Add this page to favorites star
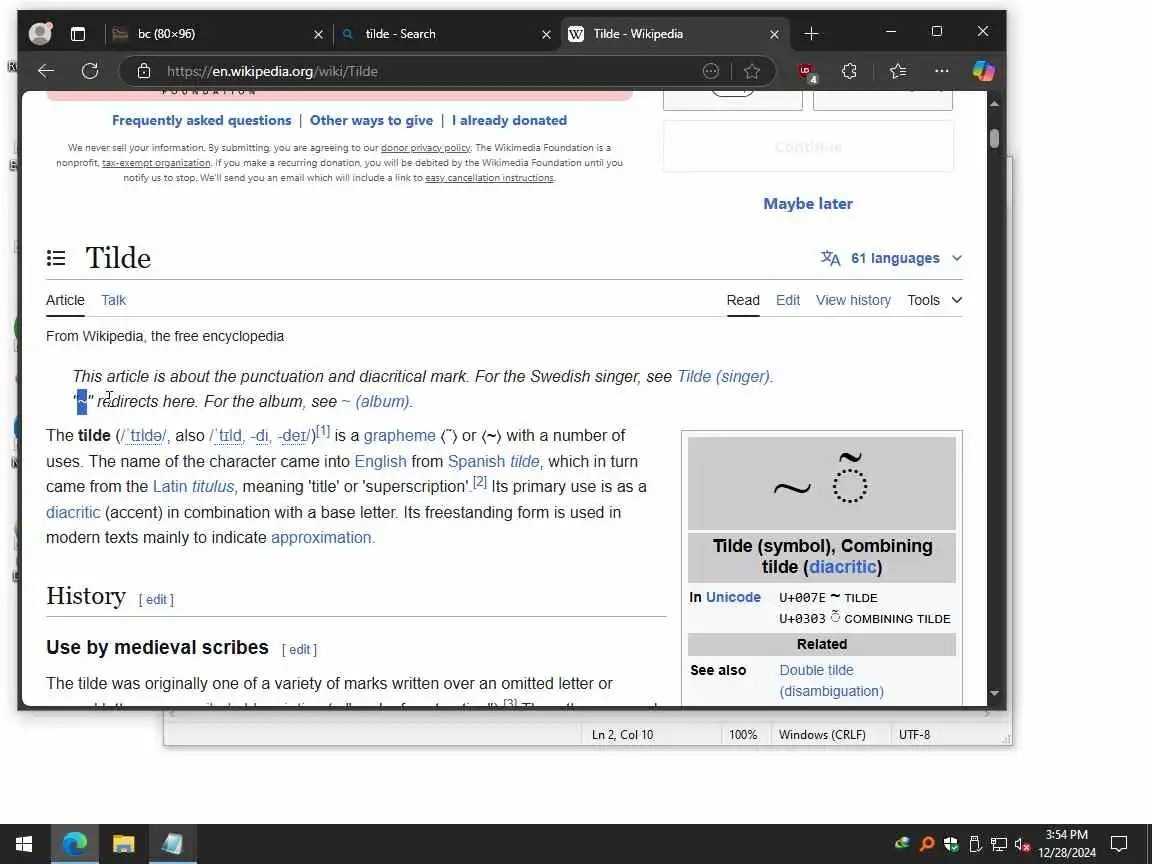The width and height of the screenshot is (1152, 864). 752,71
